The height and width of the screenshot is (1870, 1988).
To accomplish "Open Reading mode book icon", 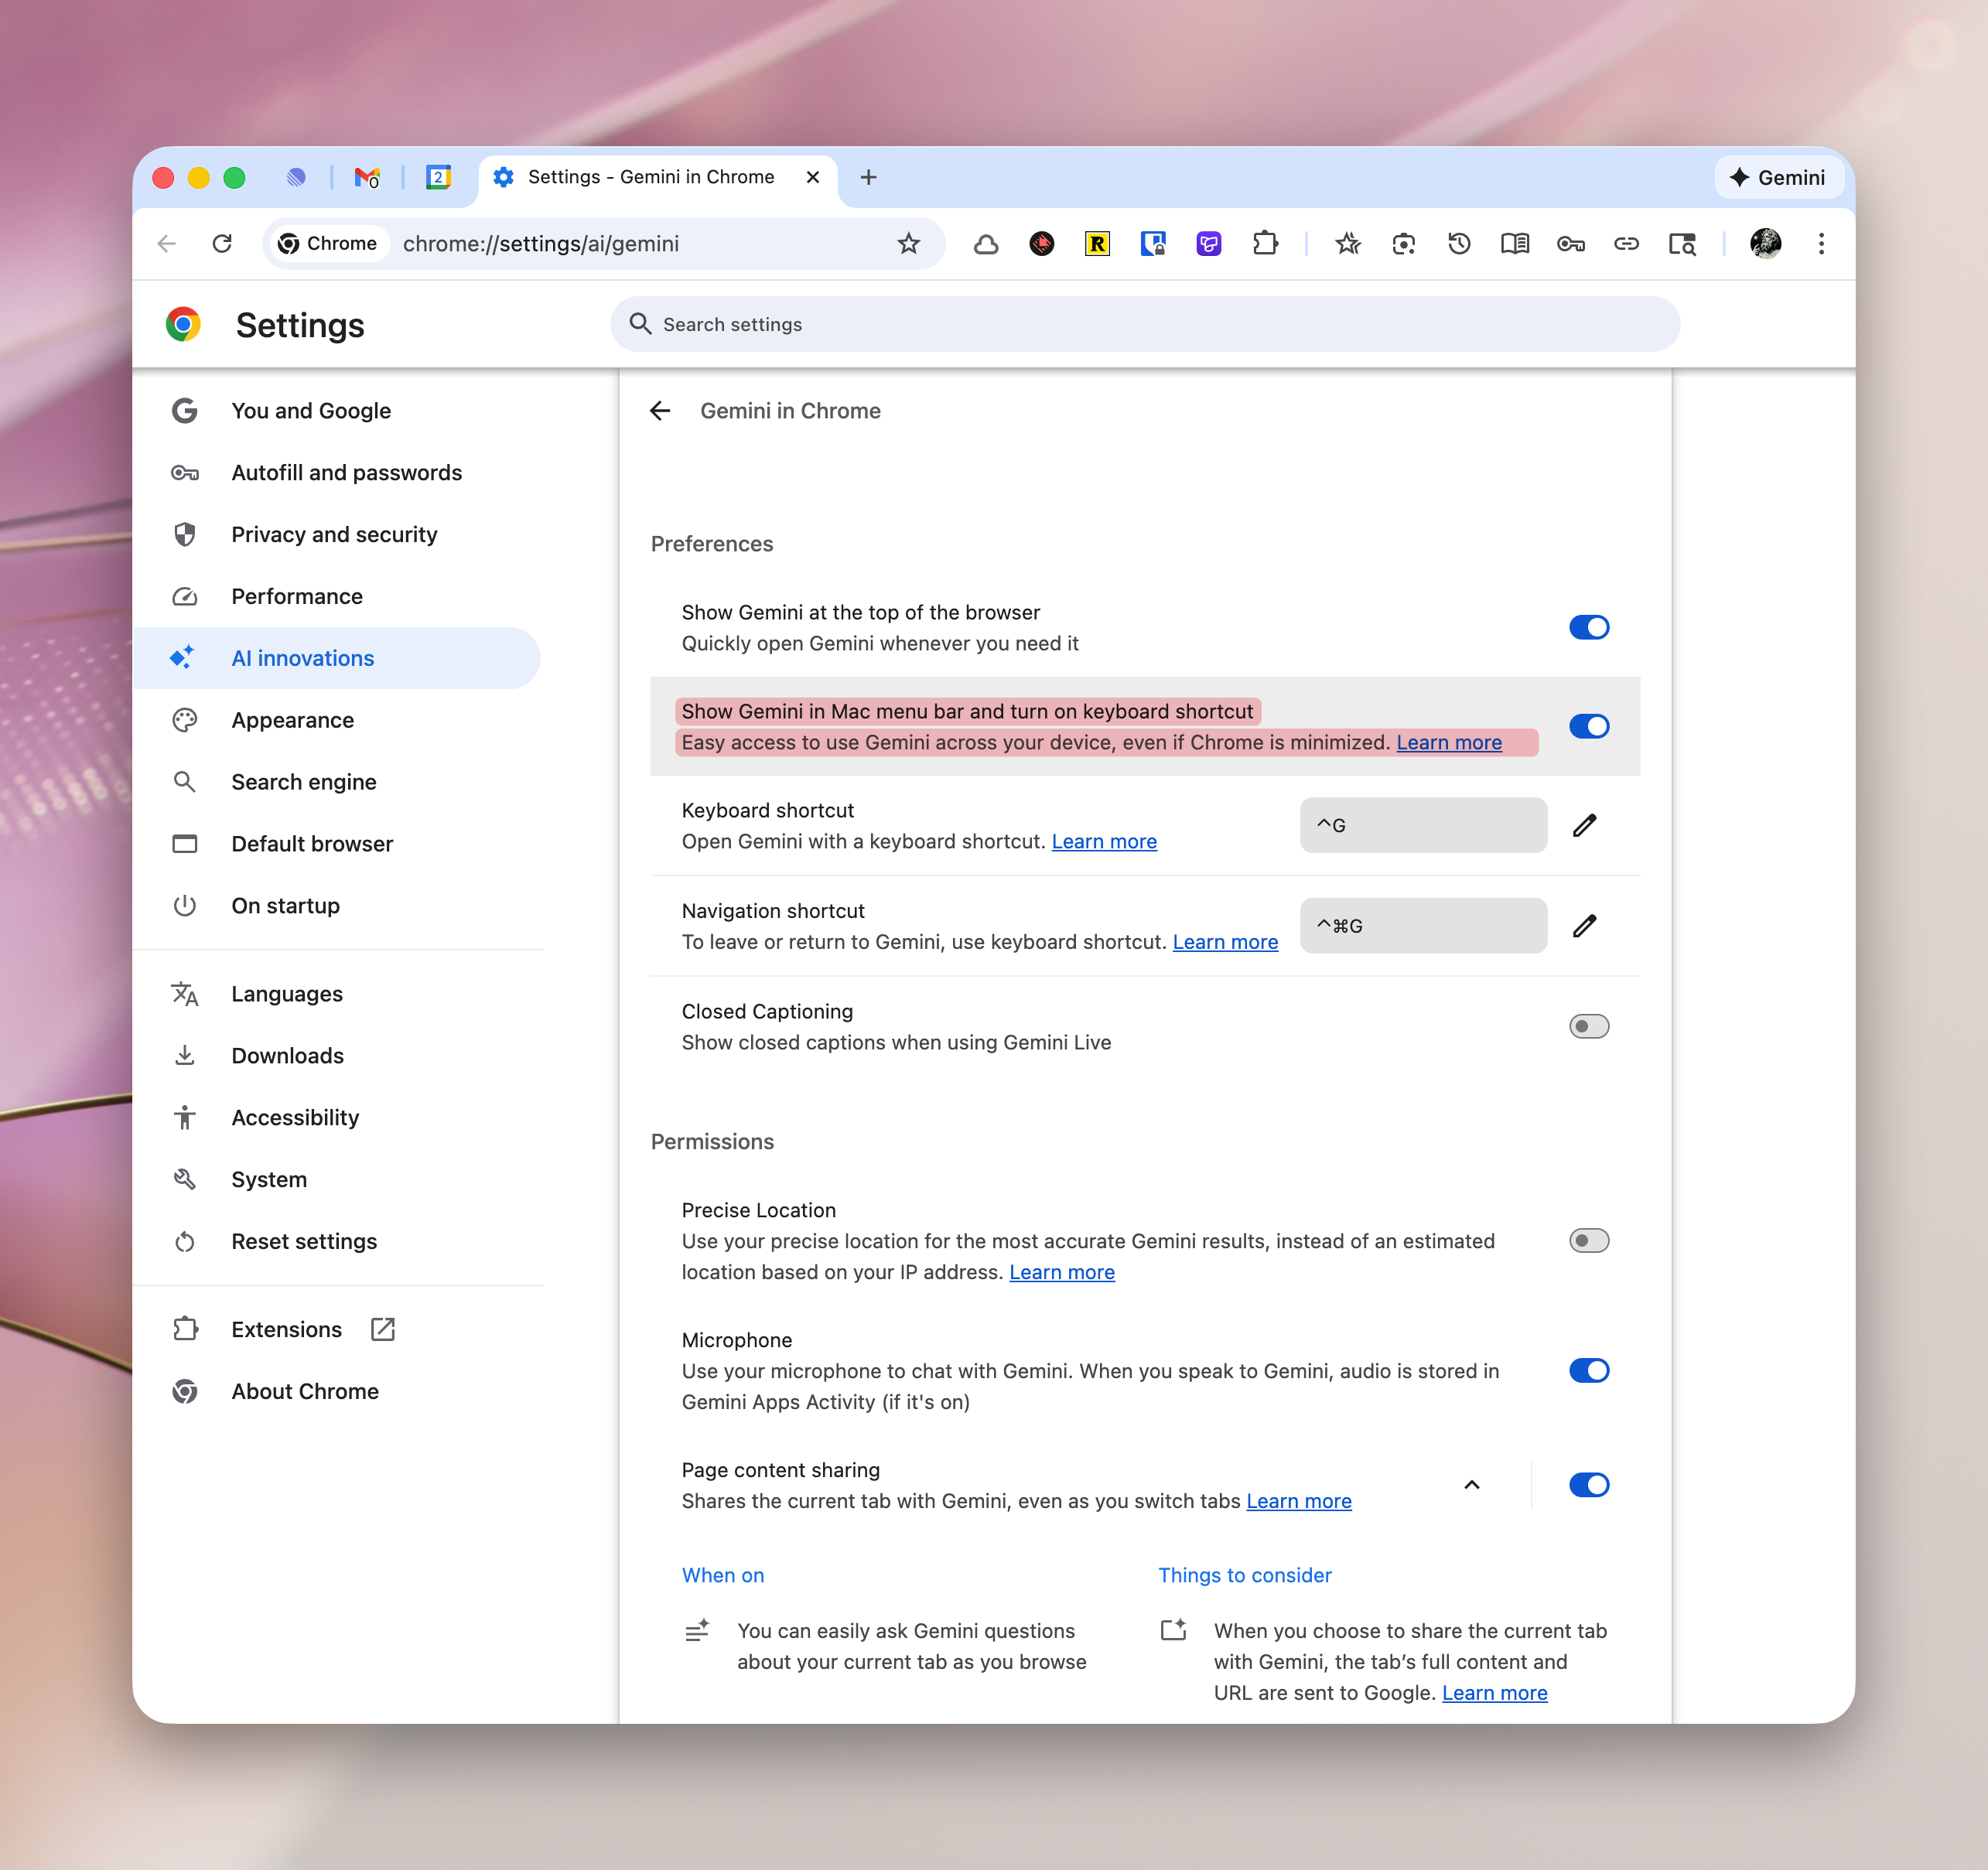I will [1514, 244].
